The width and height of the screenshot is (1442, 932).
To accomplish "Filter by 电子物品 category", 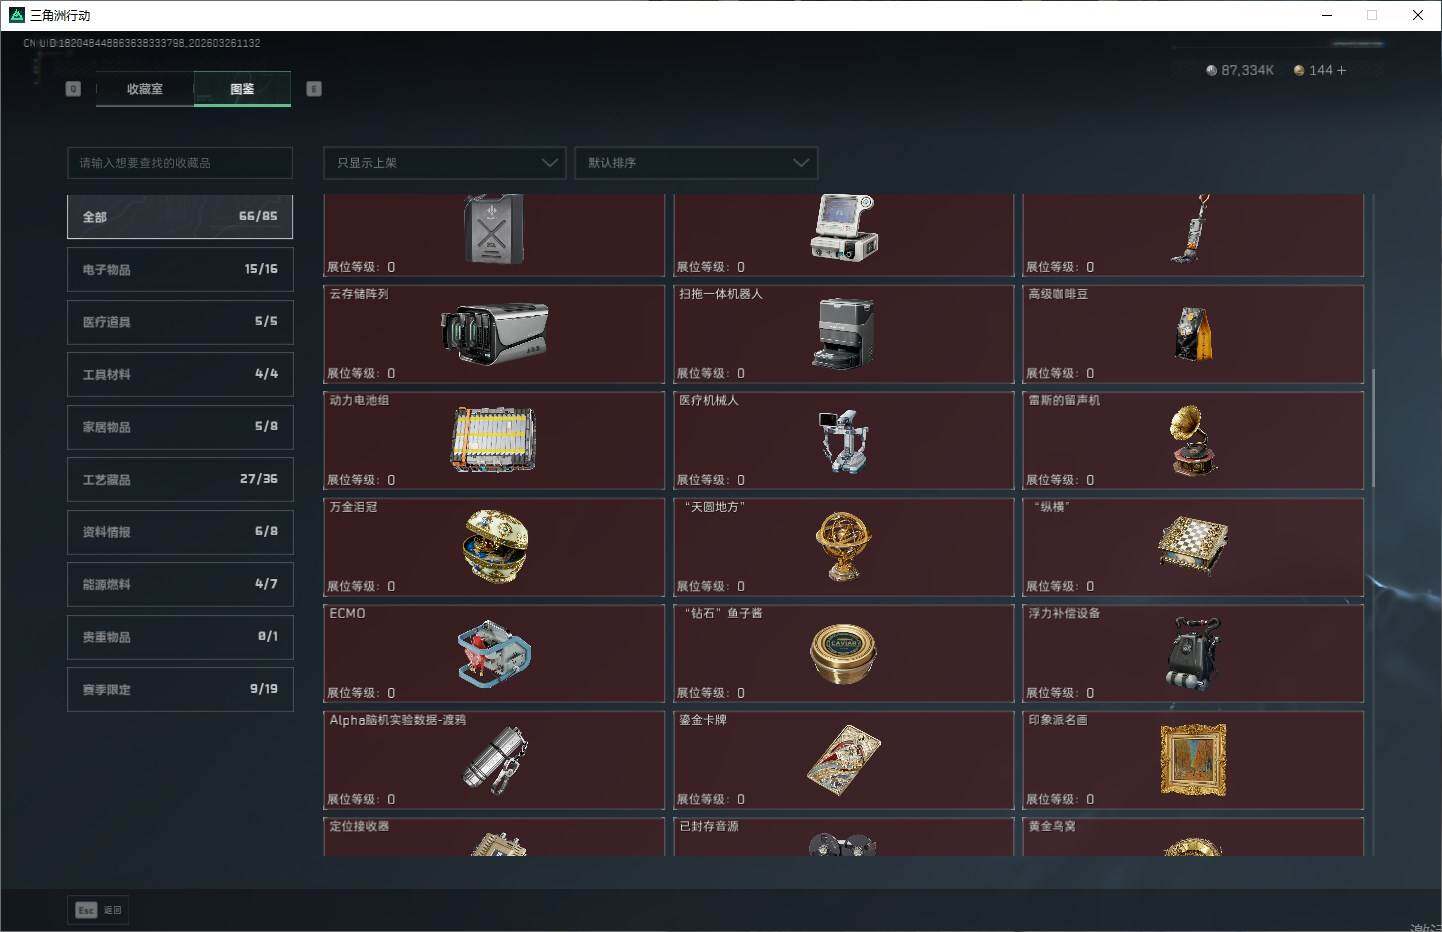I will (180, 269).
